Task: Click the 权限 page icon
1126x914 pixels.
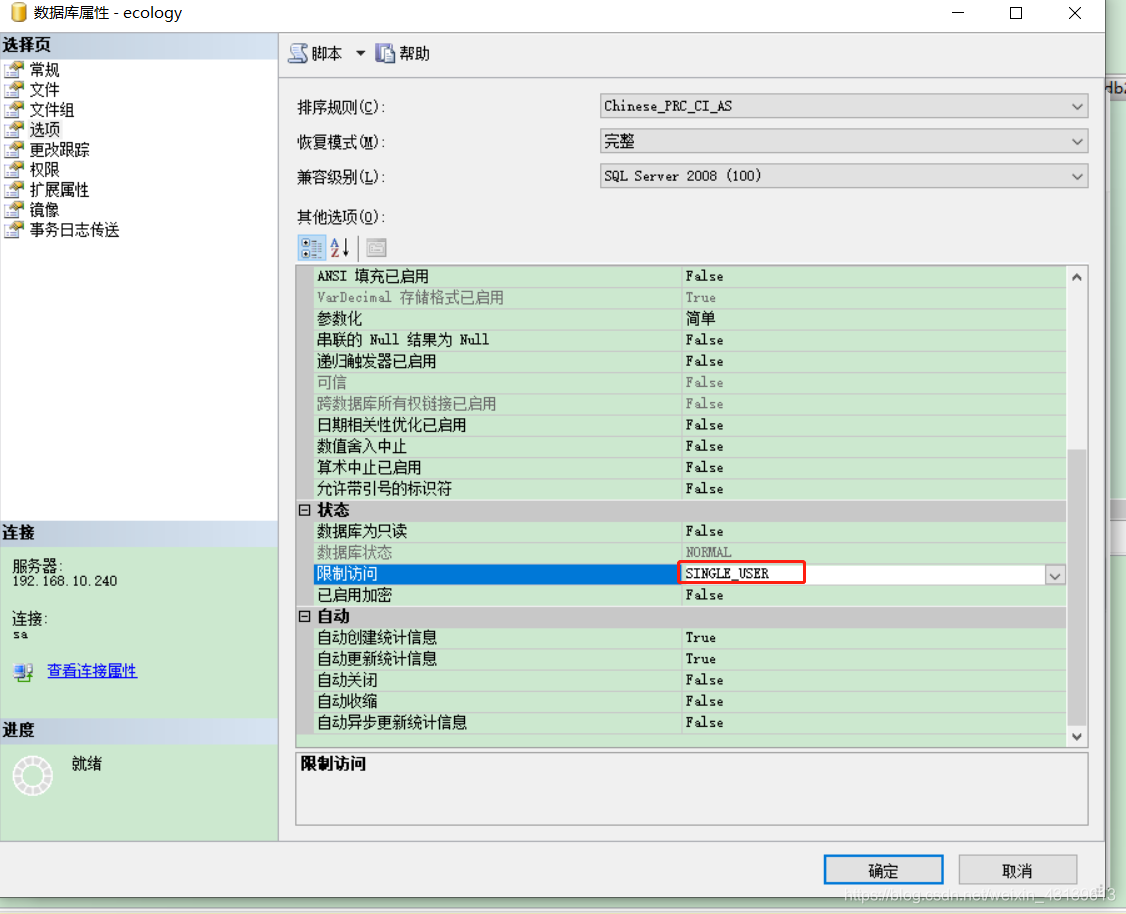Action: point(14,169)
